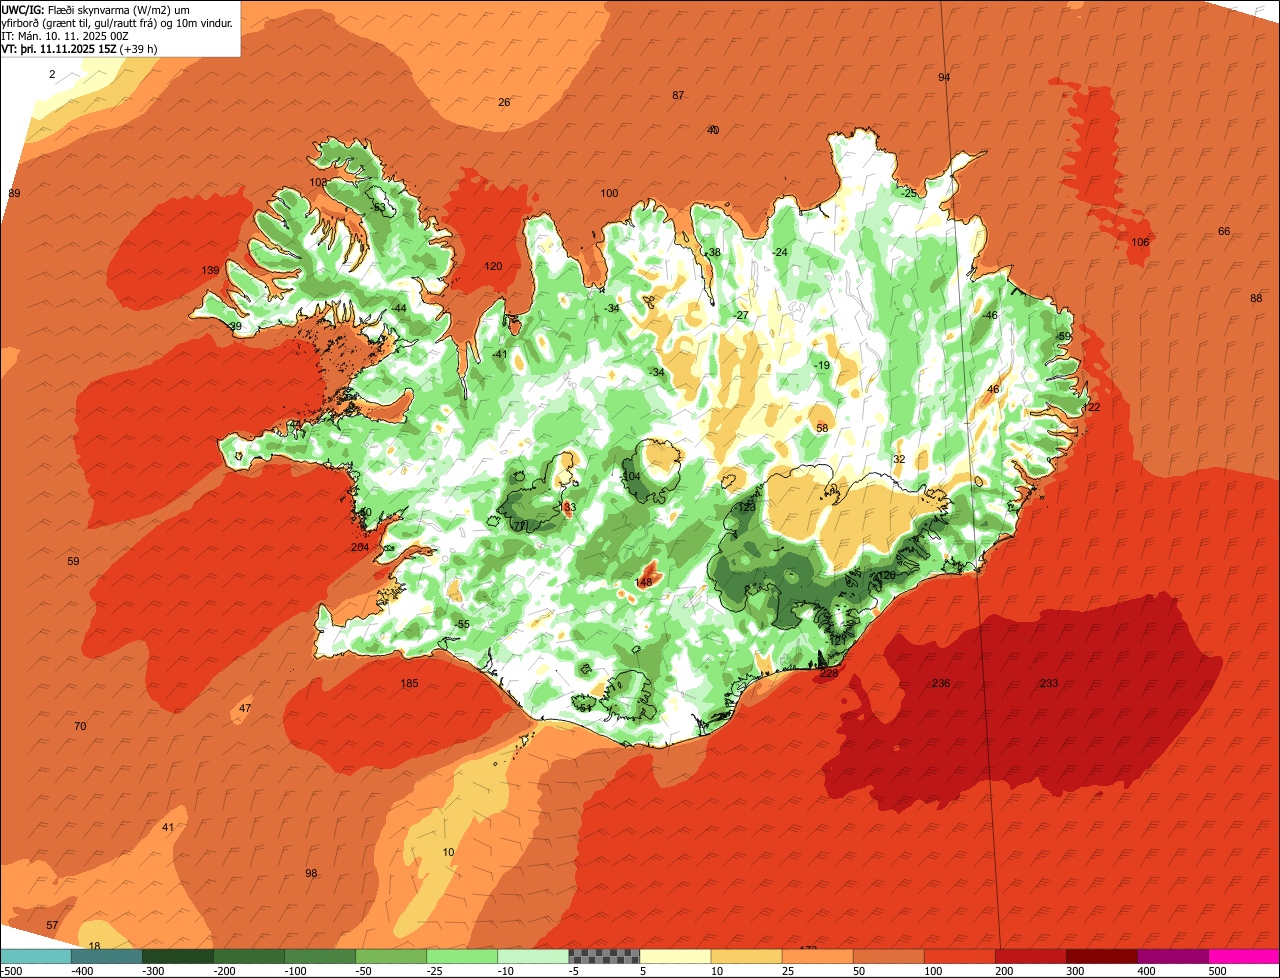Click the value -44 in the Westfjords

click(x=399, y=308)
